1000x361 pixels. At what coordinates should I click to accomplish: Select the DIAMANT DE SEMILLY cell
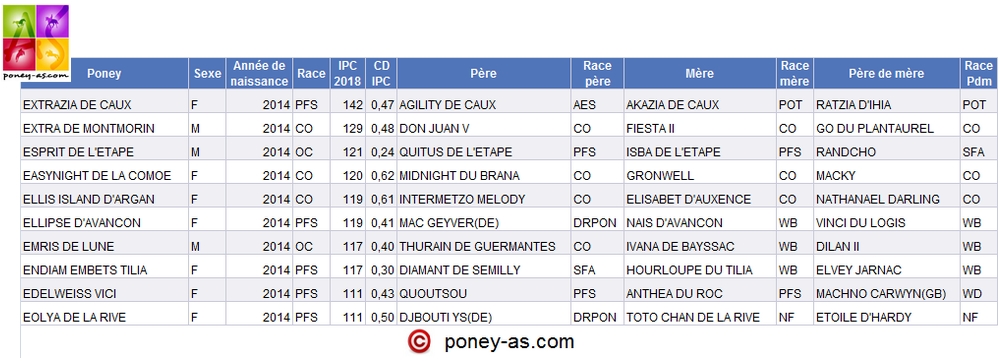pyautogui.click(x=483, y=270)
